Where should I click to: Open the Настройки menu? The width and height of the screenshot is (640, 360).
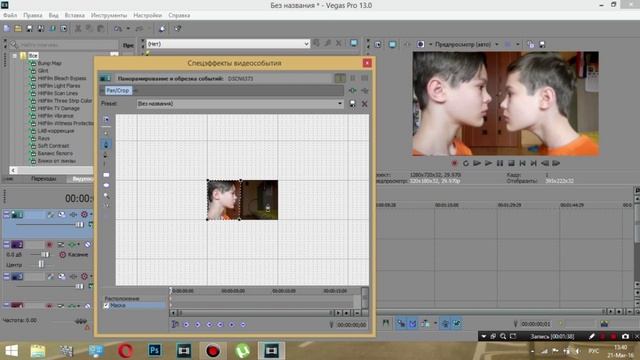coord(147,15)
